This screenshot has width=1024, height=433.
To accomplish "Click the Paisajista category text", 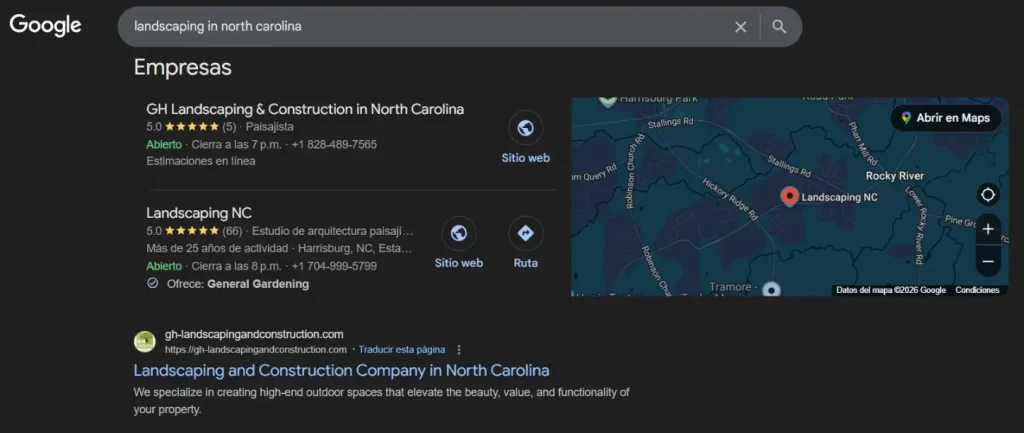I will coord(270,127).
